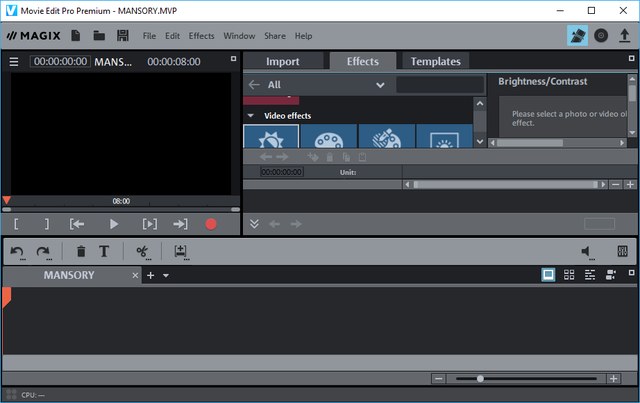
Task: Switch to the Templates tab
Action: coord(437,61)
